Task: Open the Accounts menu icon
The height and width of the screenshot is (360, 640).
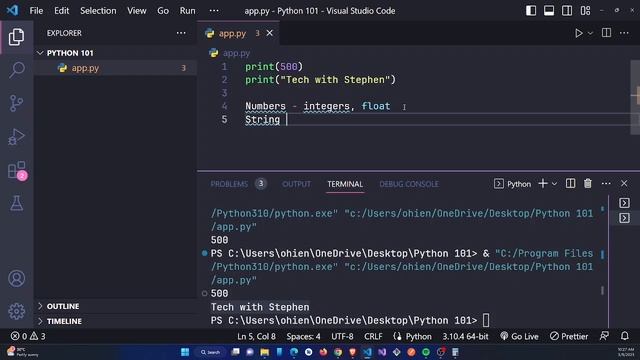Action: (x=16, y=279)
